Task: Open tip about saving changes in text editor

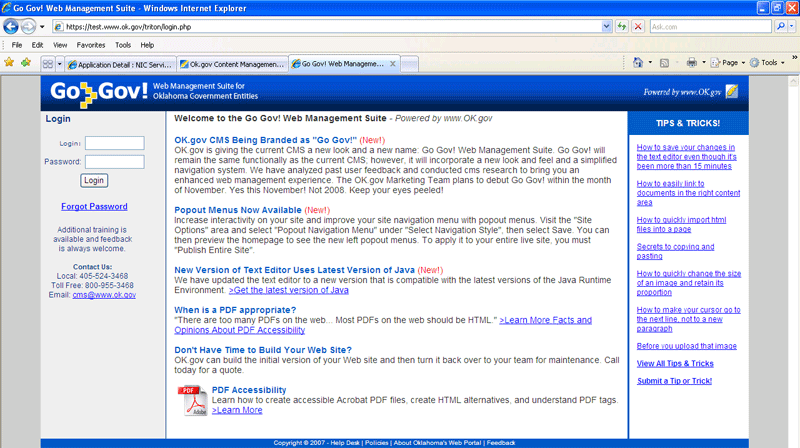Action: pyautogui.click(x=686, y=157)
